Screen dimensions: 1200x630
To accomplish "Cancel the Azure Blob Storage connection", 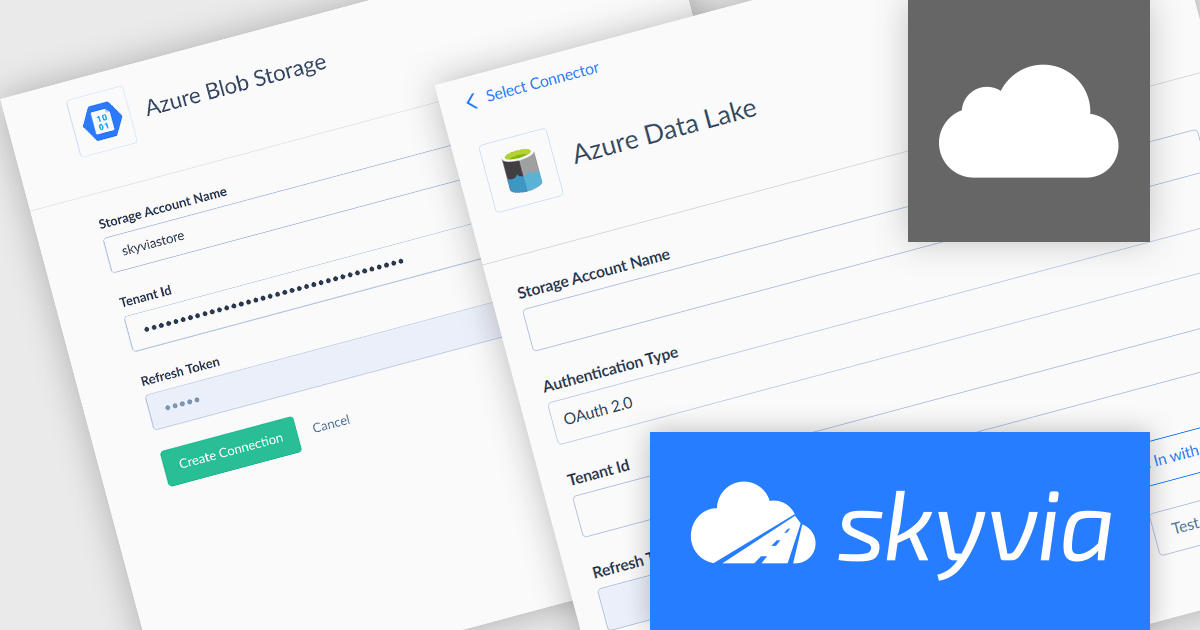I will pos(331,424).
